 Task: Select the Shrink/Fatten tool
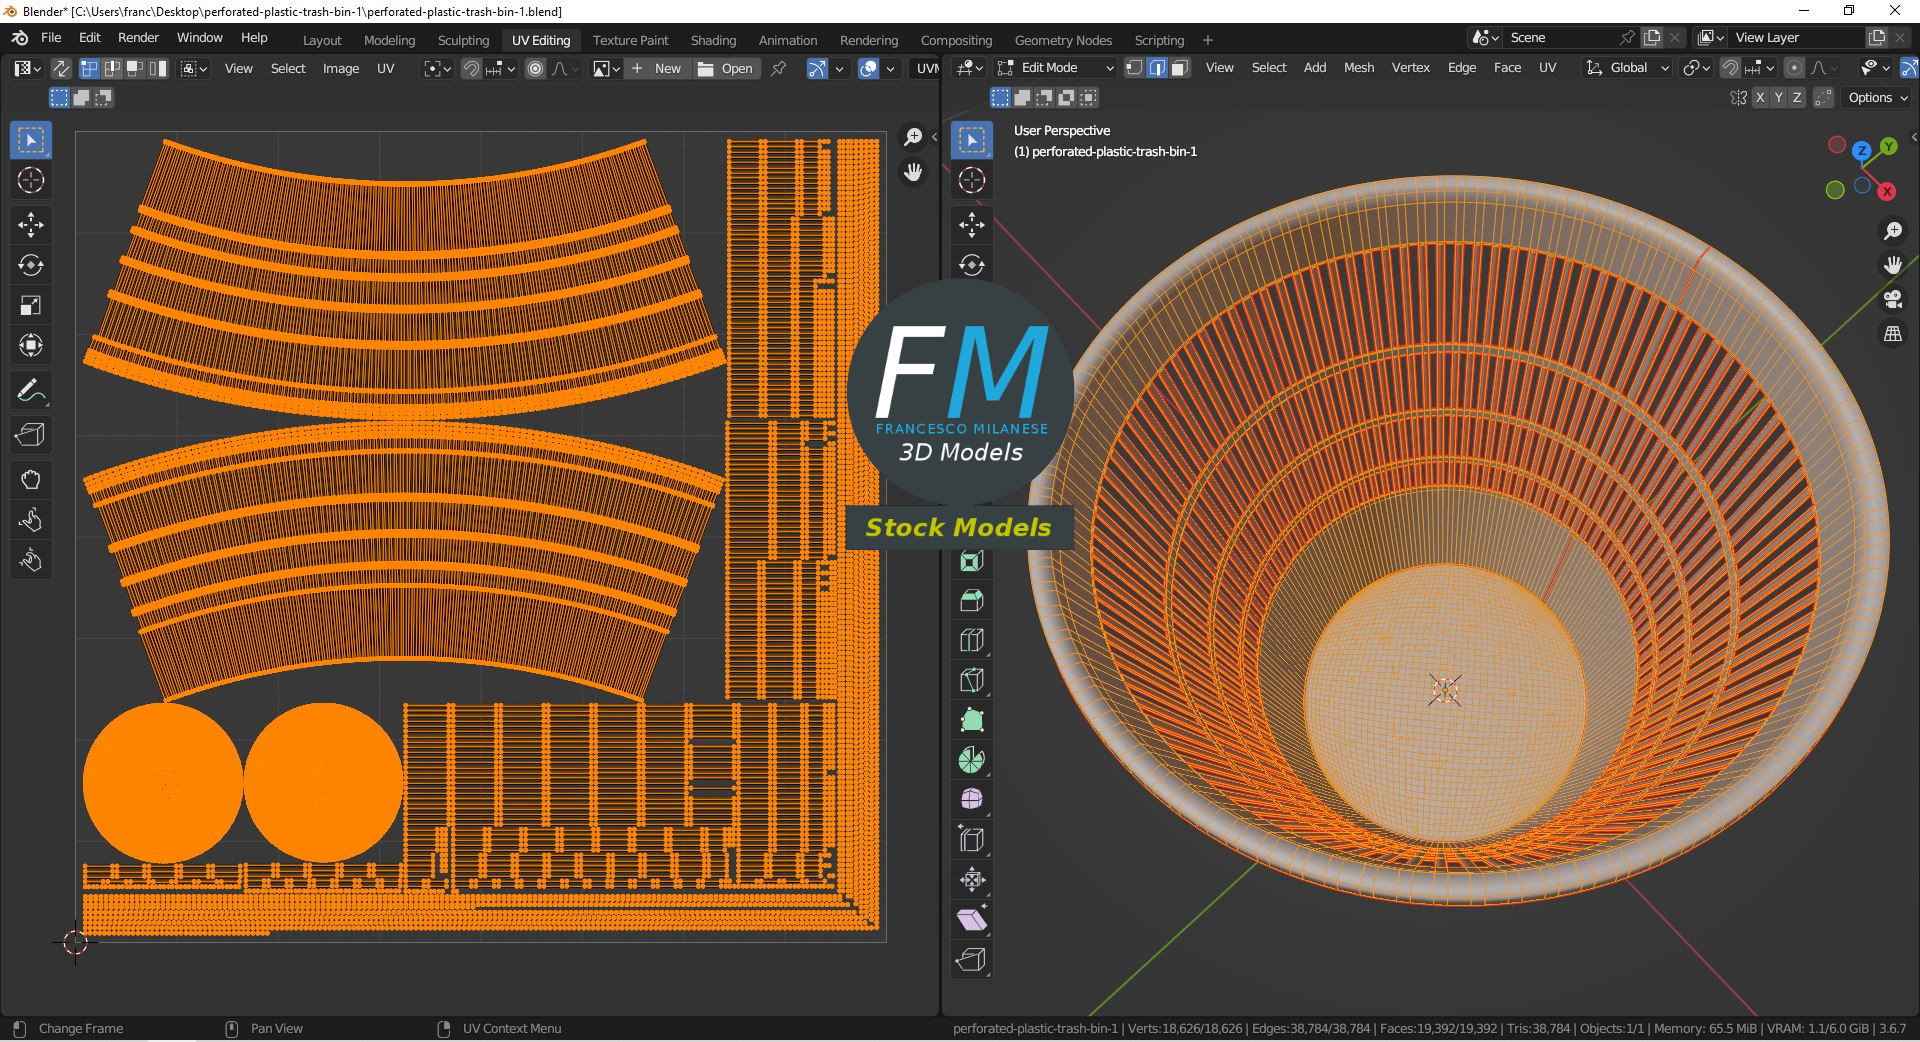(972, 880)
